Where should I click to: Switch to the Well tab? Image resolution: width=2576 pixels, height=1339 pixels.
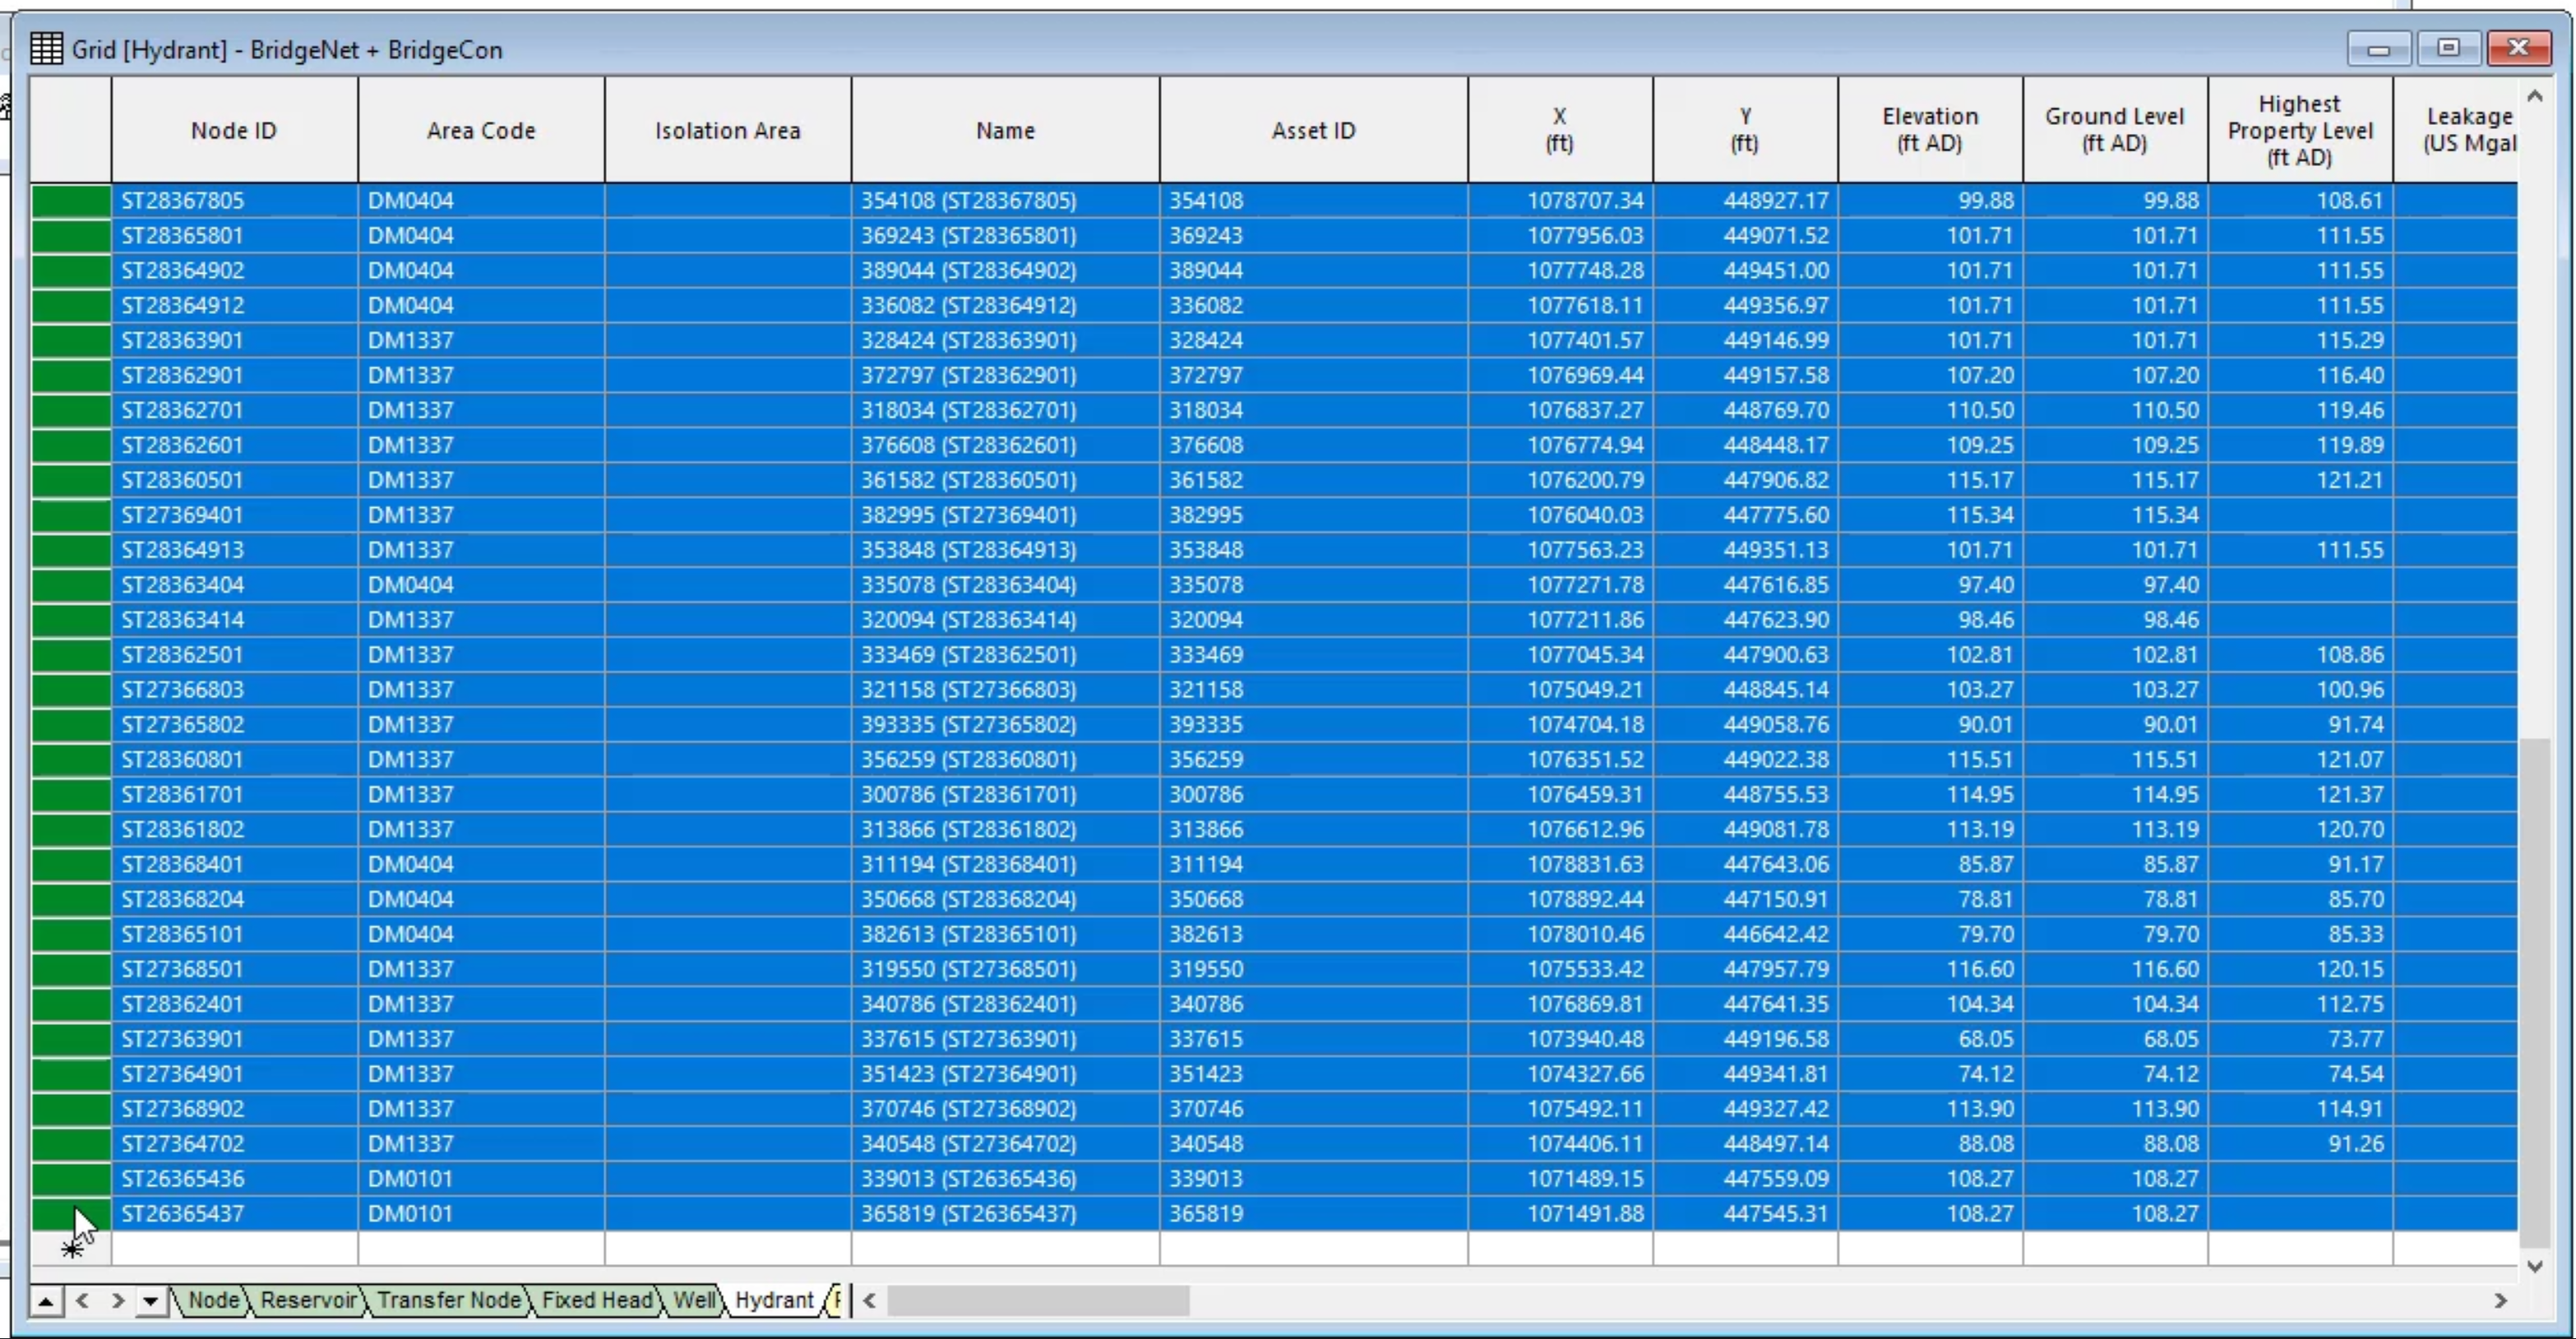coord(694,1300)
